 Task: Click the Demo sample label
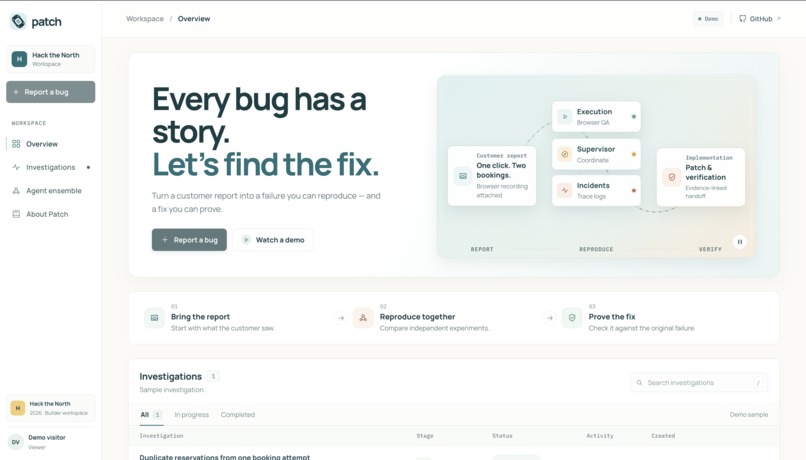[748, 415]
